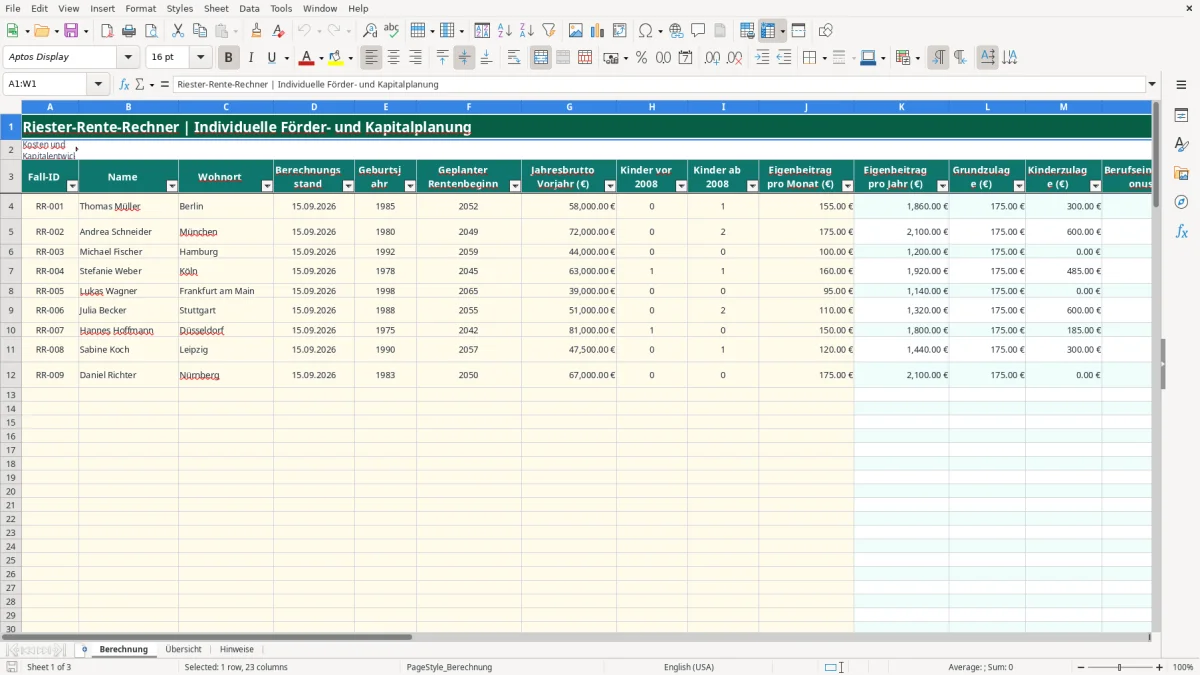Click the zoom out minus button
Image resolution: width=1200 pixels, height=675 pixels.
1080,667
